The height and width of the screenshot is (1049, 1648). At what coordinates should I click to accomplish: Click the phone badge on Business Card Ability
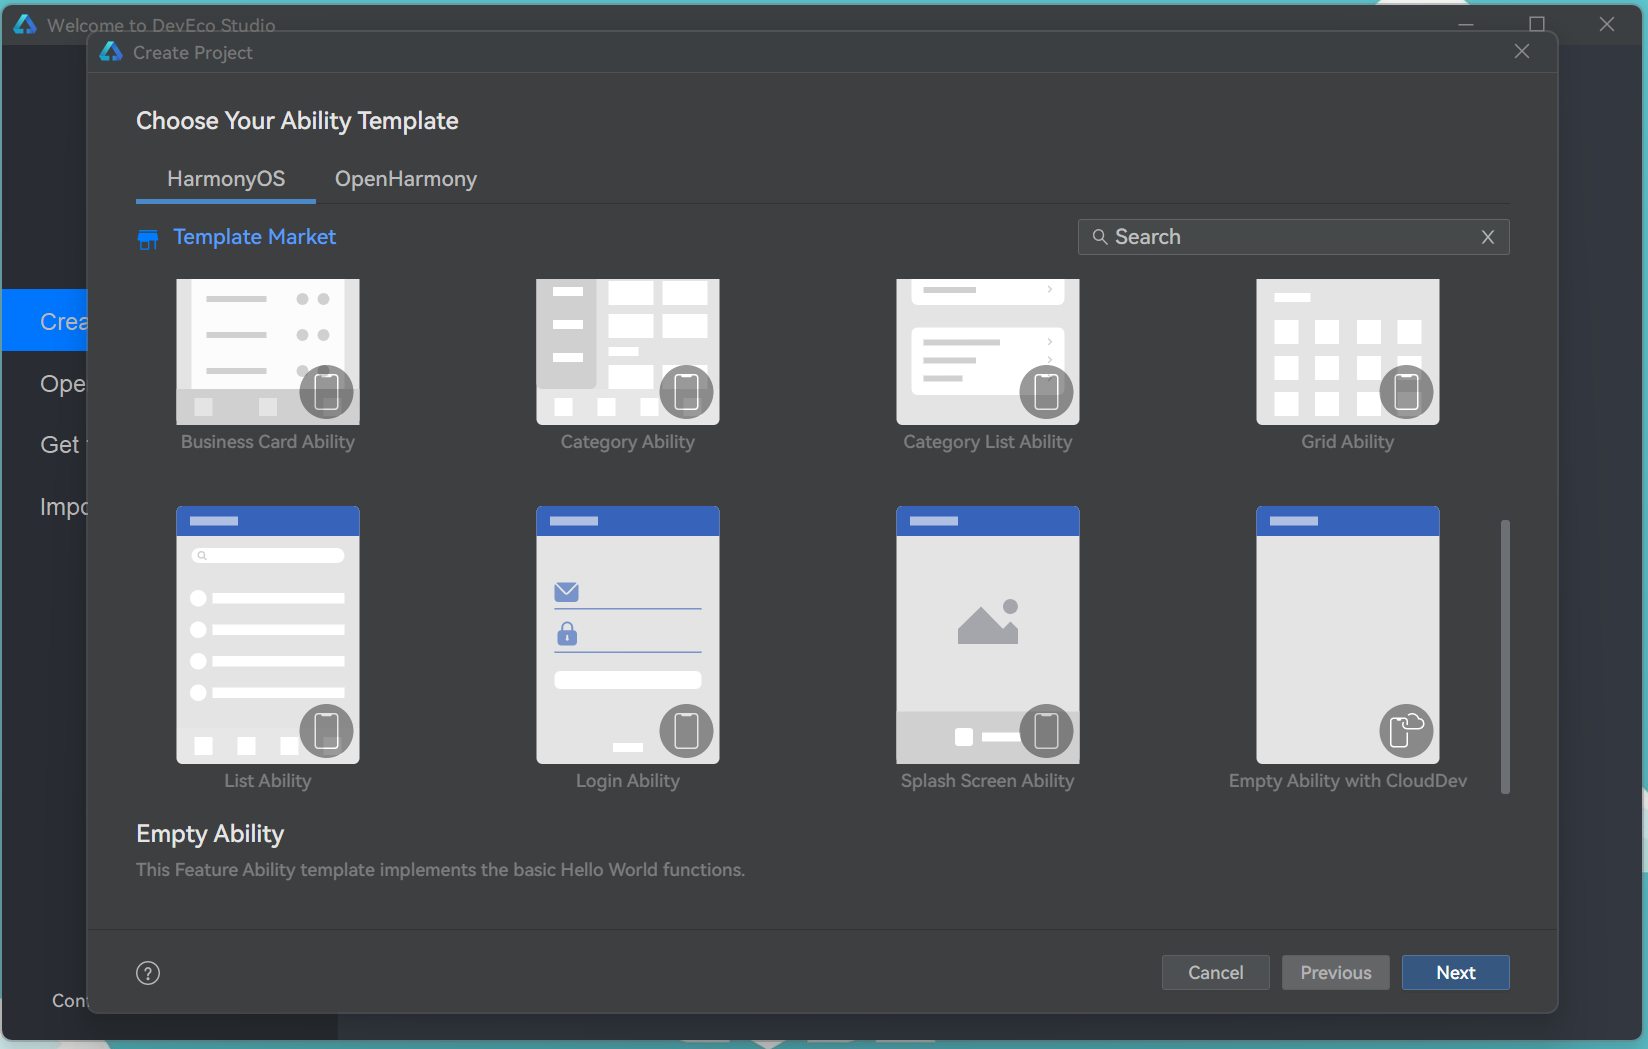327,392
